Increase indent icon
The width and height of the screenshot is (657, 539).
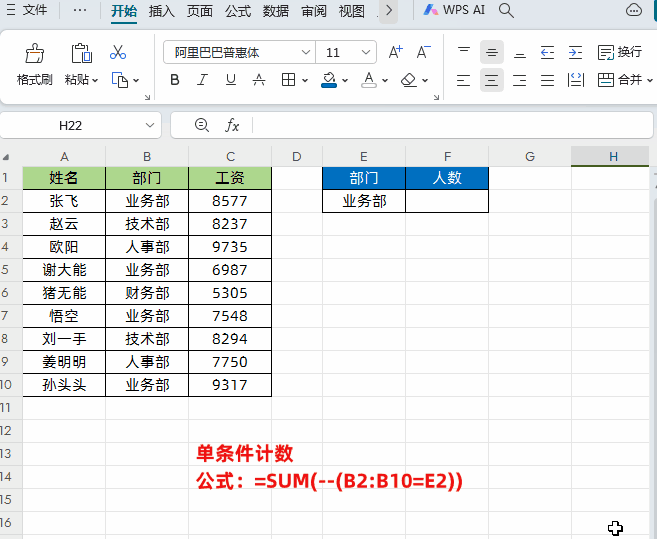pyautogui.click(x=575, y=52)
